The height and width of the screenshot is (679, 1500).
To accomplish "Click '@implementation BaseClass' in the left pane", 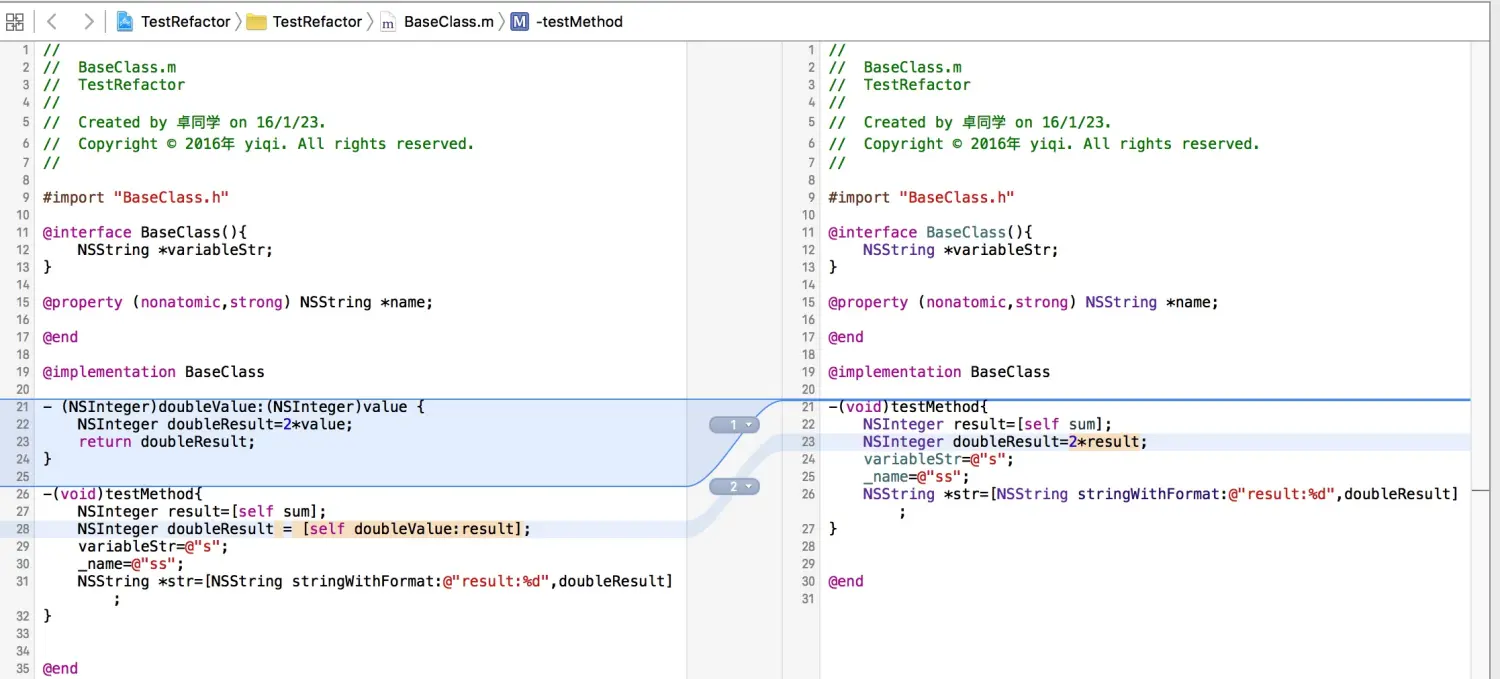I will click(x=154, y=371).
